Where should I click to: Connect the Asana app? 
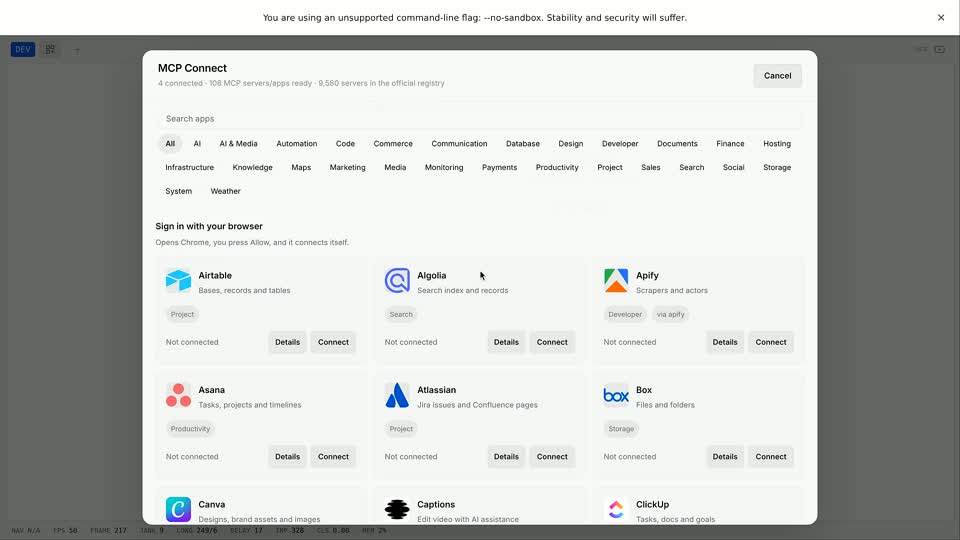pos(333,457)
